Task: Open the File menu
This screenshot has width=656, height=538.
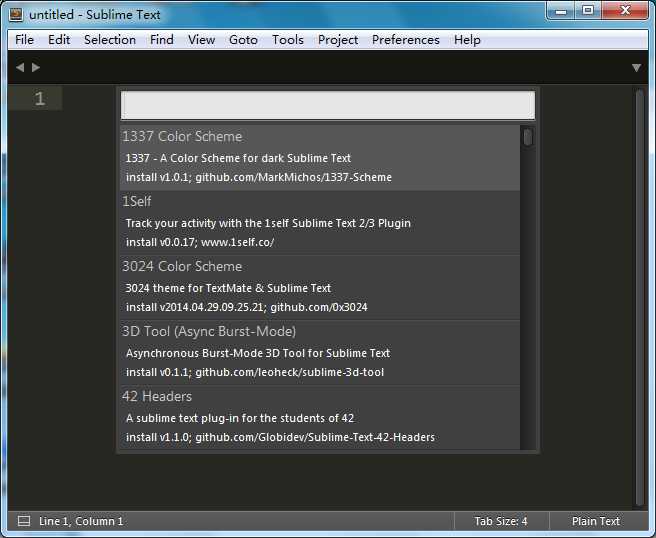Action: pyautogui.click(x=24, y=40)
